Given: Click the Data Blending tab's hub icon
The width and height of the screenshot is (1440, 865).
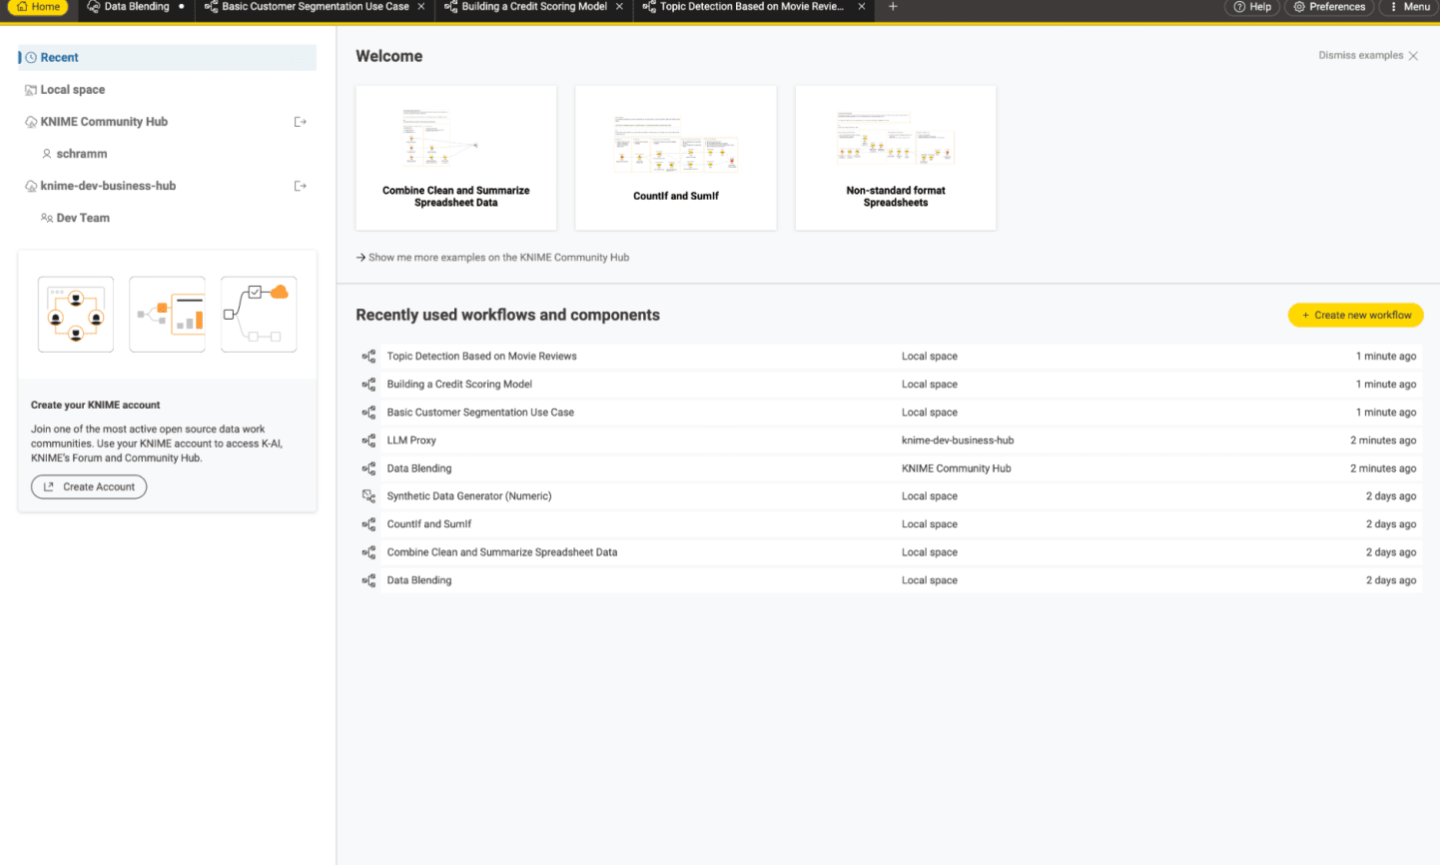Looking at the screenshot, I should 93,7.
